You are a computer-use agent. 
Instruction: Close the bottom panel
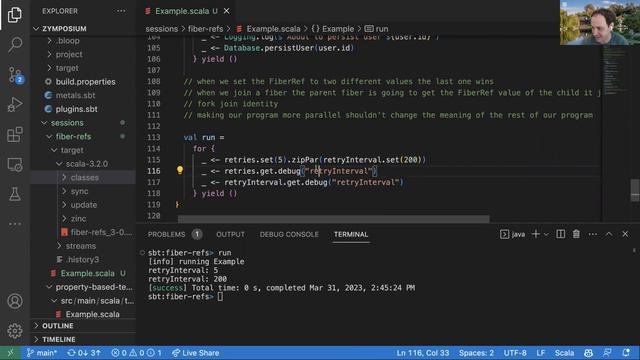click(x=625, y=234)
